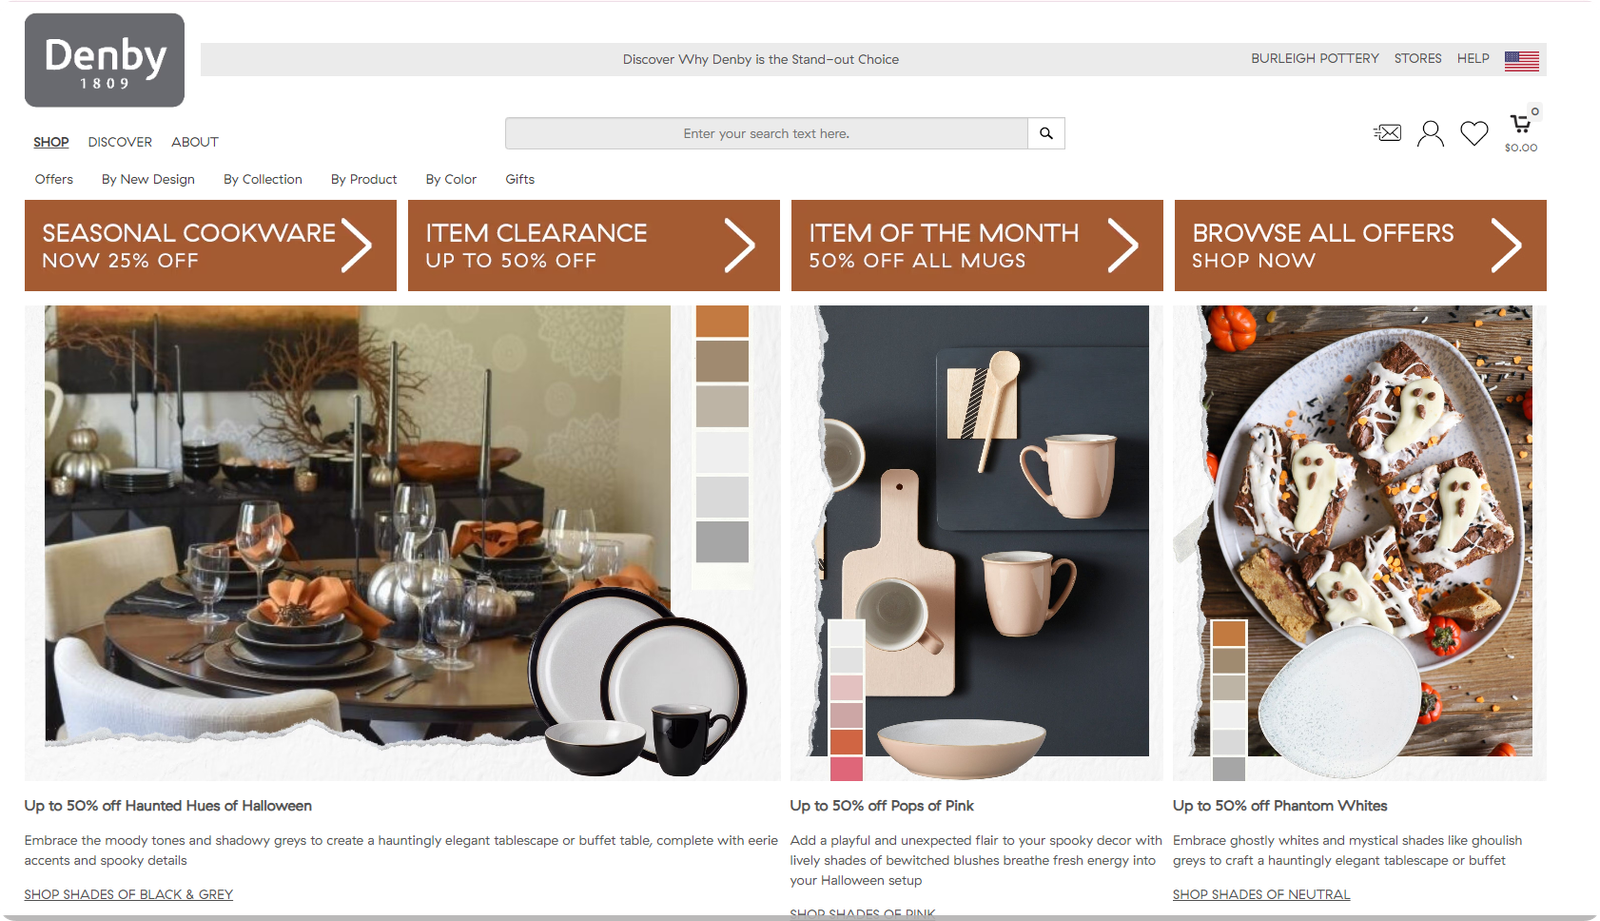Focus the search text field
The height and width of the screenshot is (921, 1600).
coord(766,133)
